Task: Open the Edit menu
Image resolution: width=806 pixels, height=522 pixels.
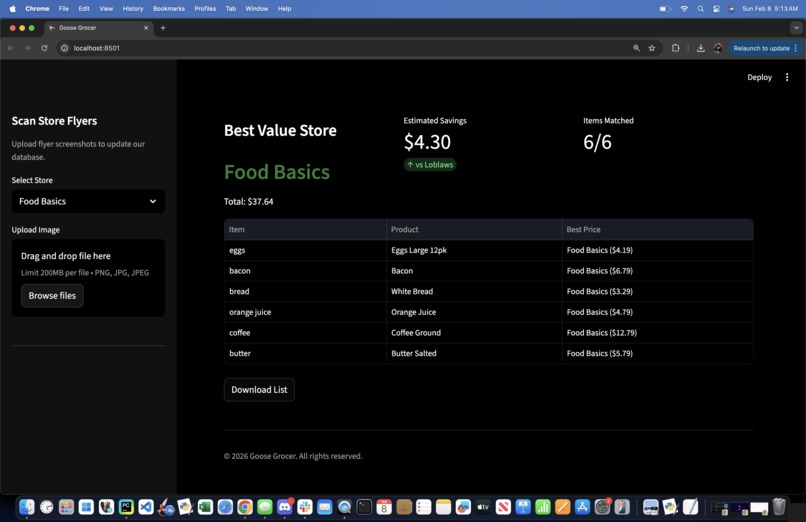Action: click(x=84, y=9)
